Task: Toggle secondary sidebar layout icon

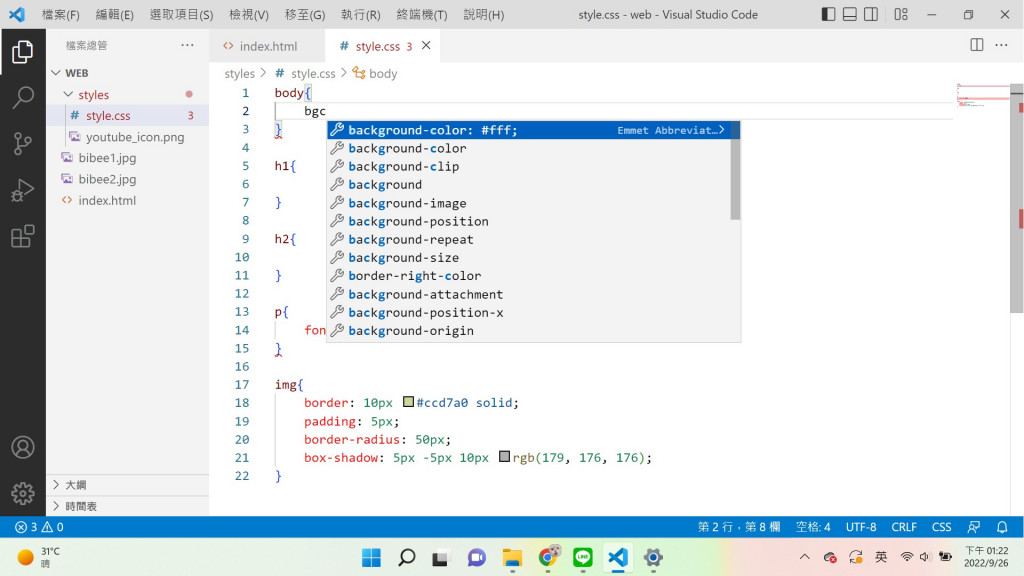Action: pyautogui.click(x=871, y=14)
